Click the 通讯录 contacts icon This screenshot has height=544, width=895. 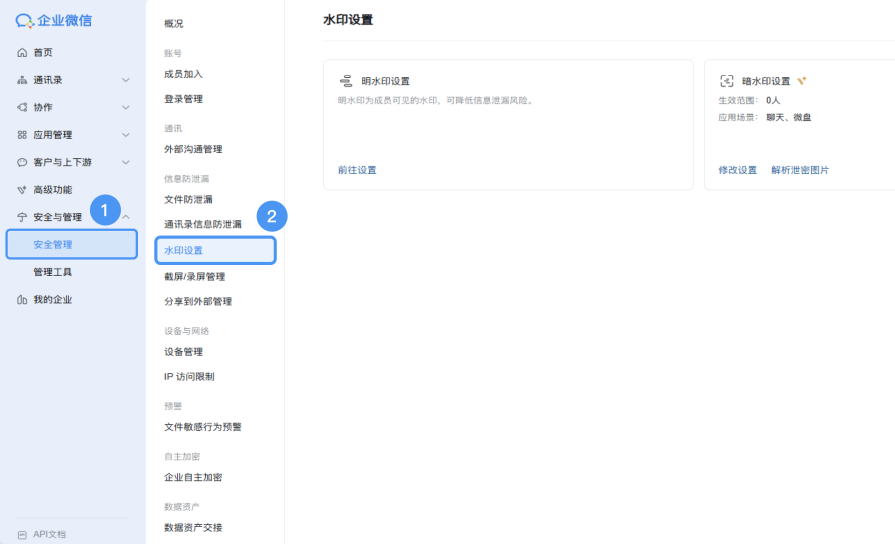point(22,80)
